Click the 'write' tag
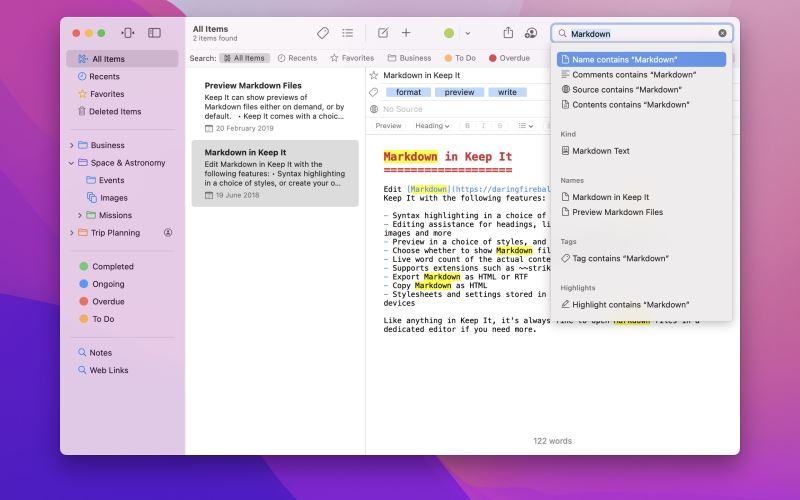 [x=507, y=92]
